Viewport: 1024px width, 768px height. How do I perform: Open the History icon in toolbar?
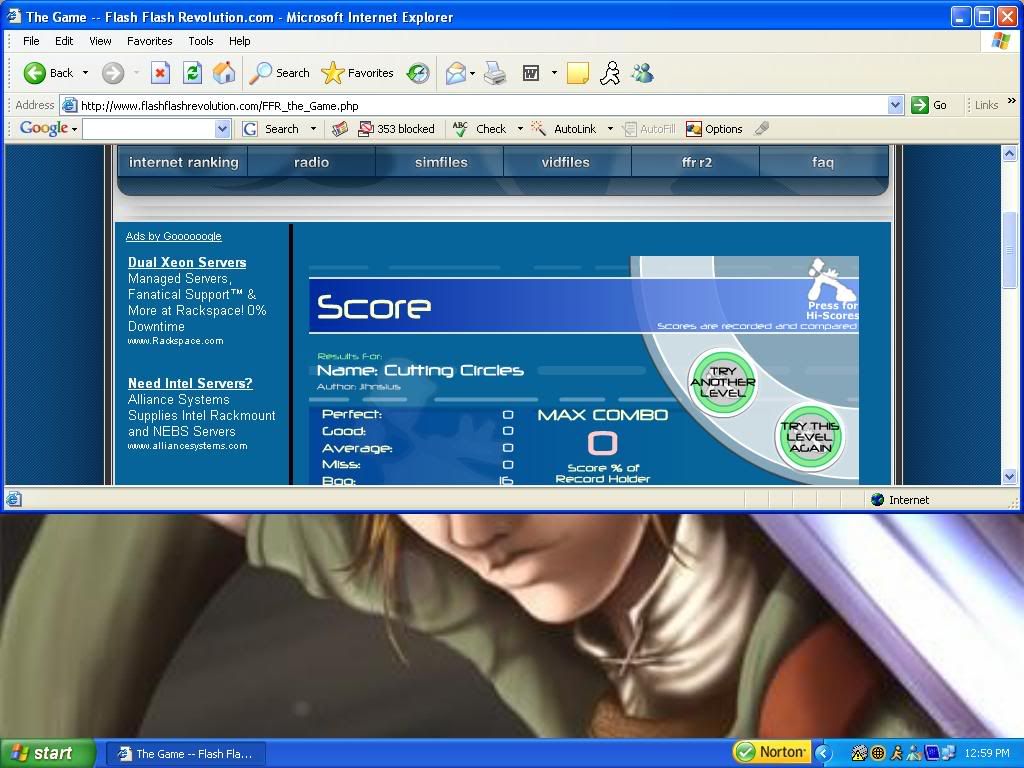418,73
